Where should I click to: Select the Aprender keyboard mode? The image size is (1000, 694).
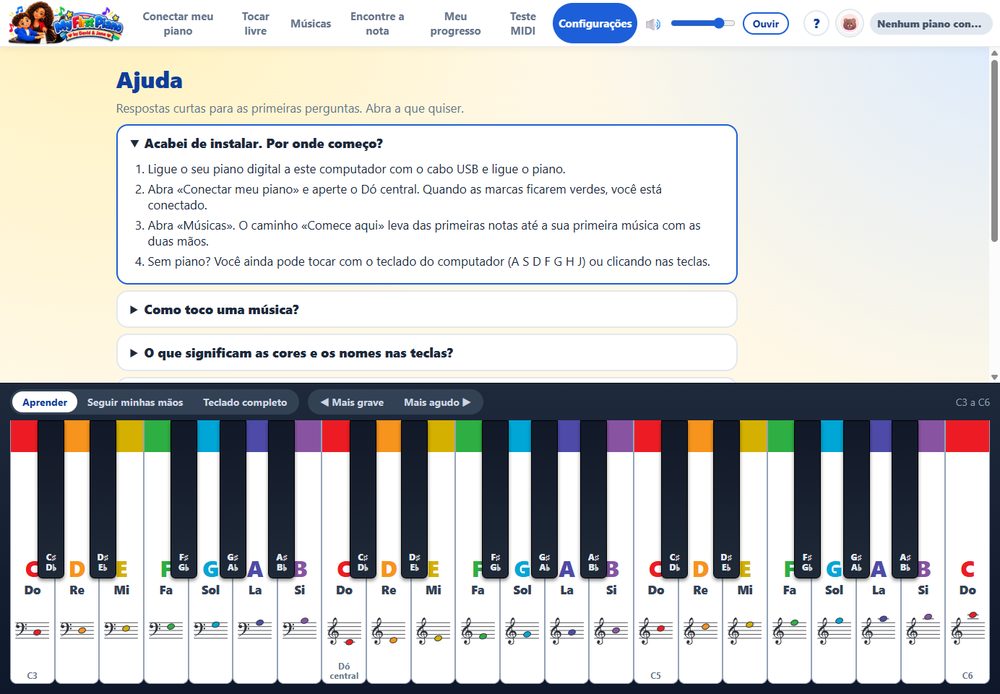(45, 402)
